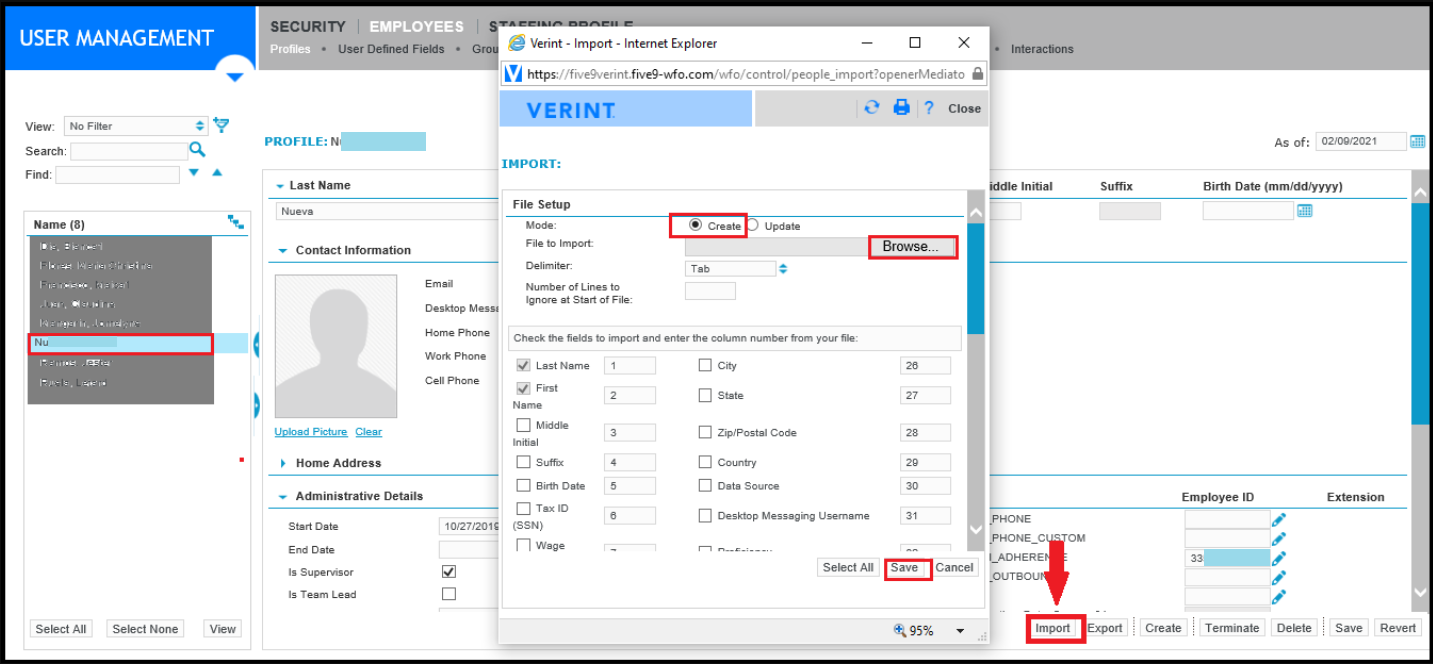Click the address bar lock icon
Viewport: 1433px width, 664px height.
(977, 74)
